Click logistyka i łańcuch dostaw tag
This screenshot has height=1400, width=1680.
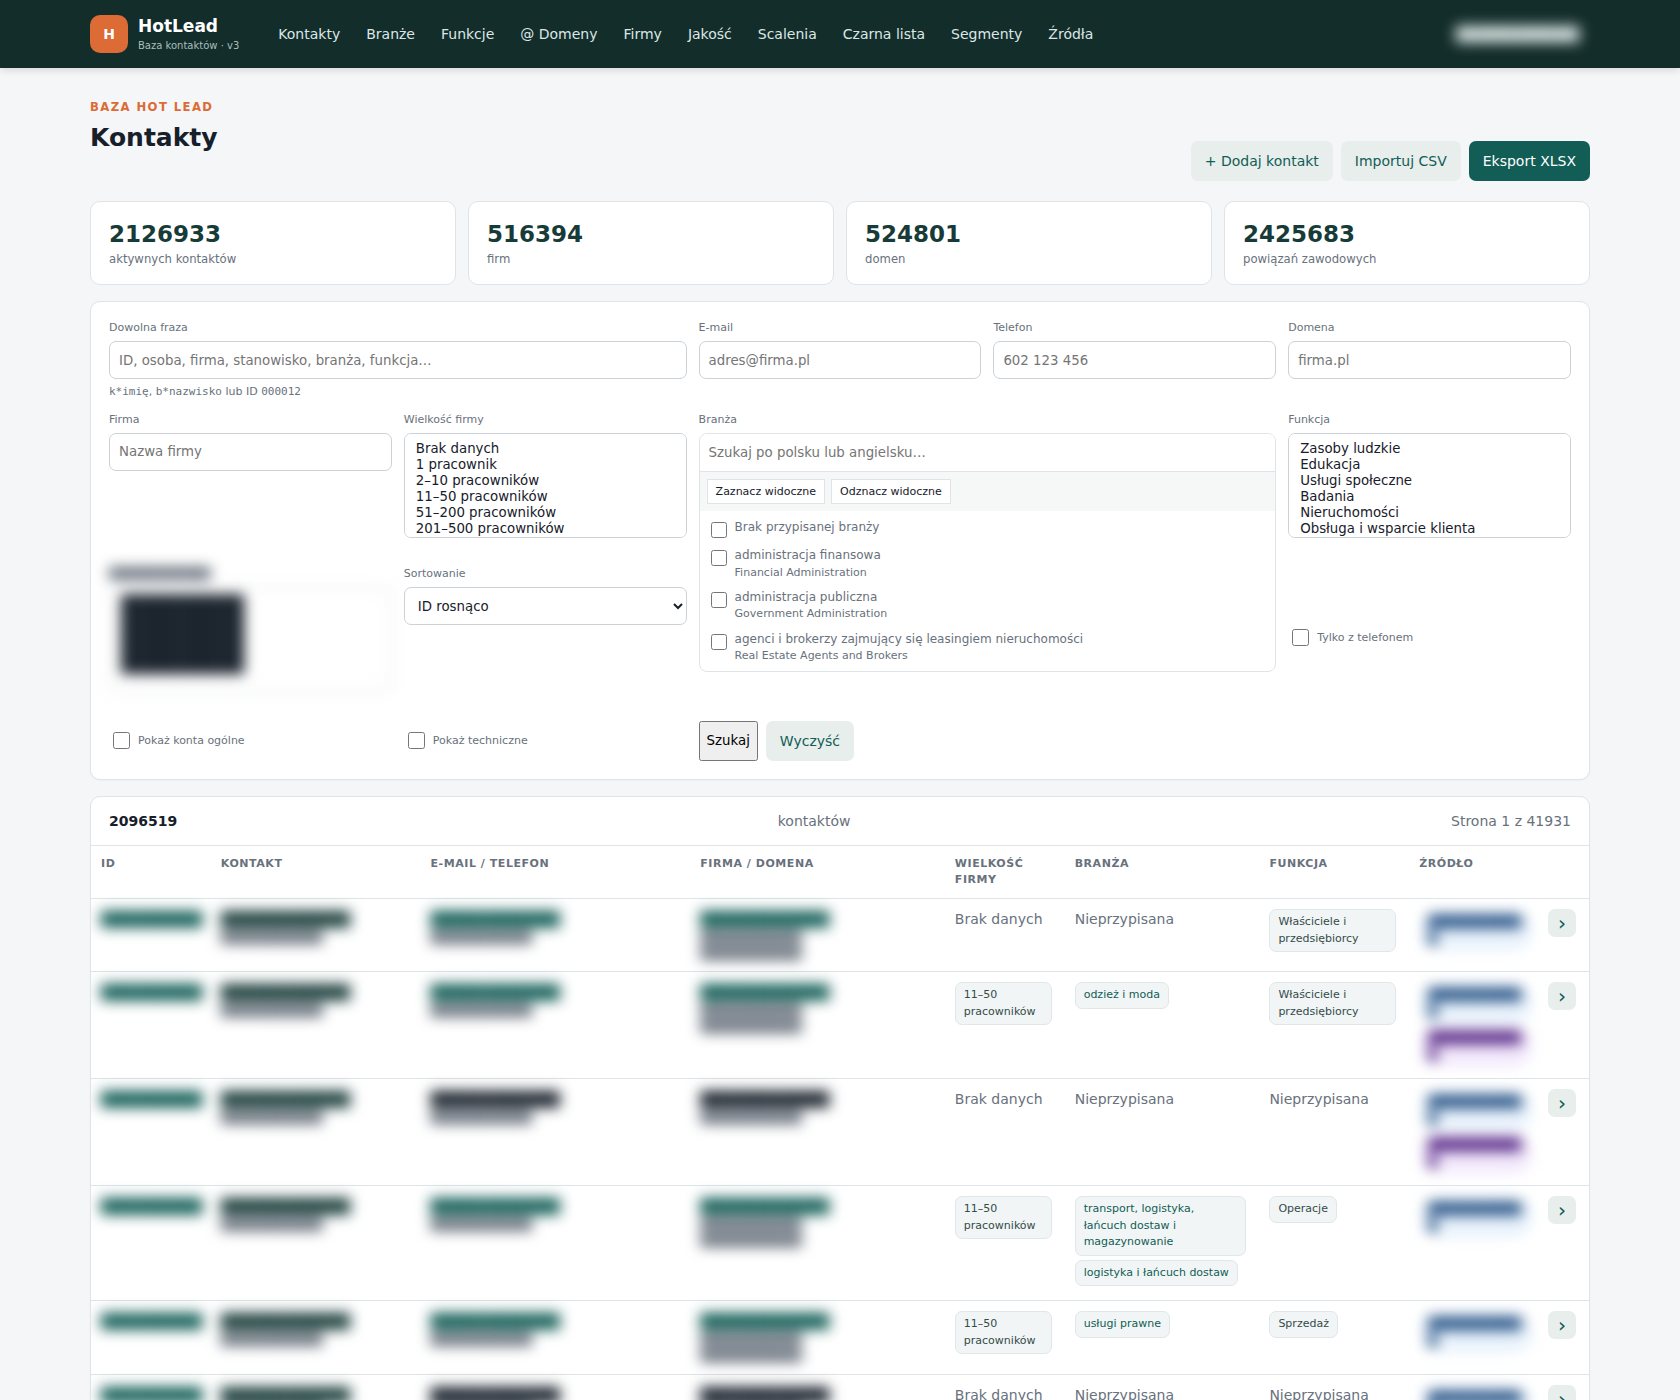(x=1156, y=1272)
